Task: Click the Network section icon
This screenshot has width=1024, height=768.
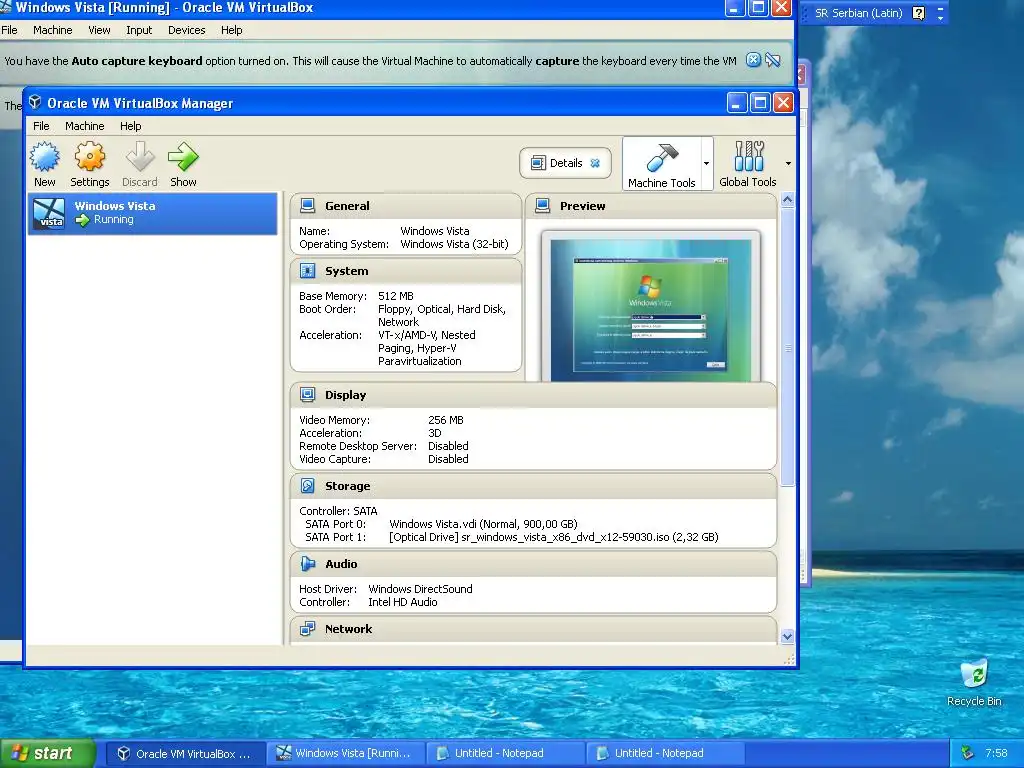Action: (307, 628)
